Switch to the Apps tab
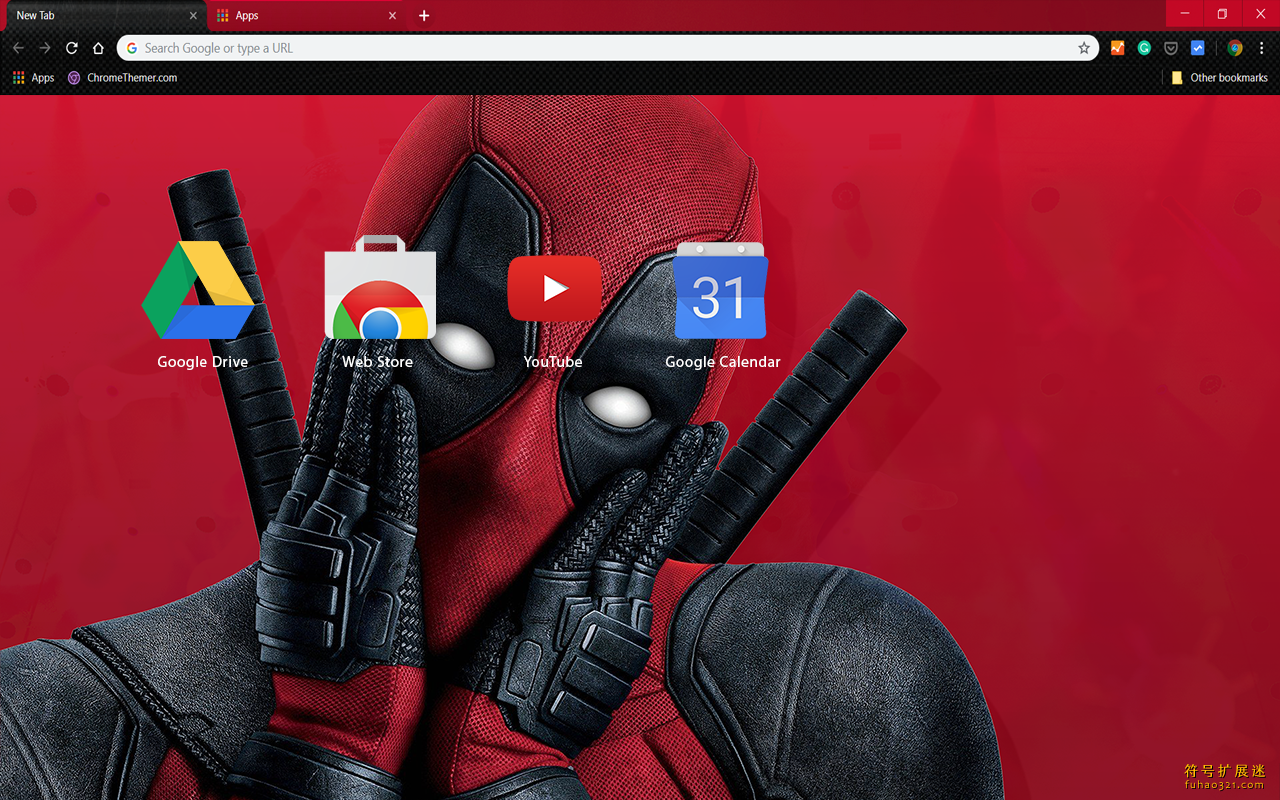 click(x=307, y=16)
